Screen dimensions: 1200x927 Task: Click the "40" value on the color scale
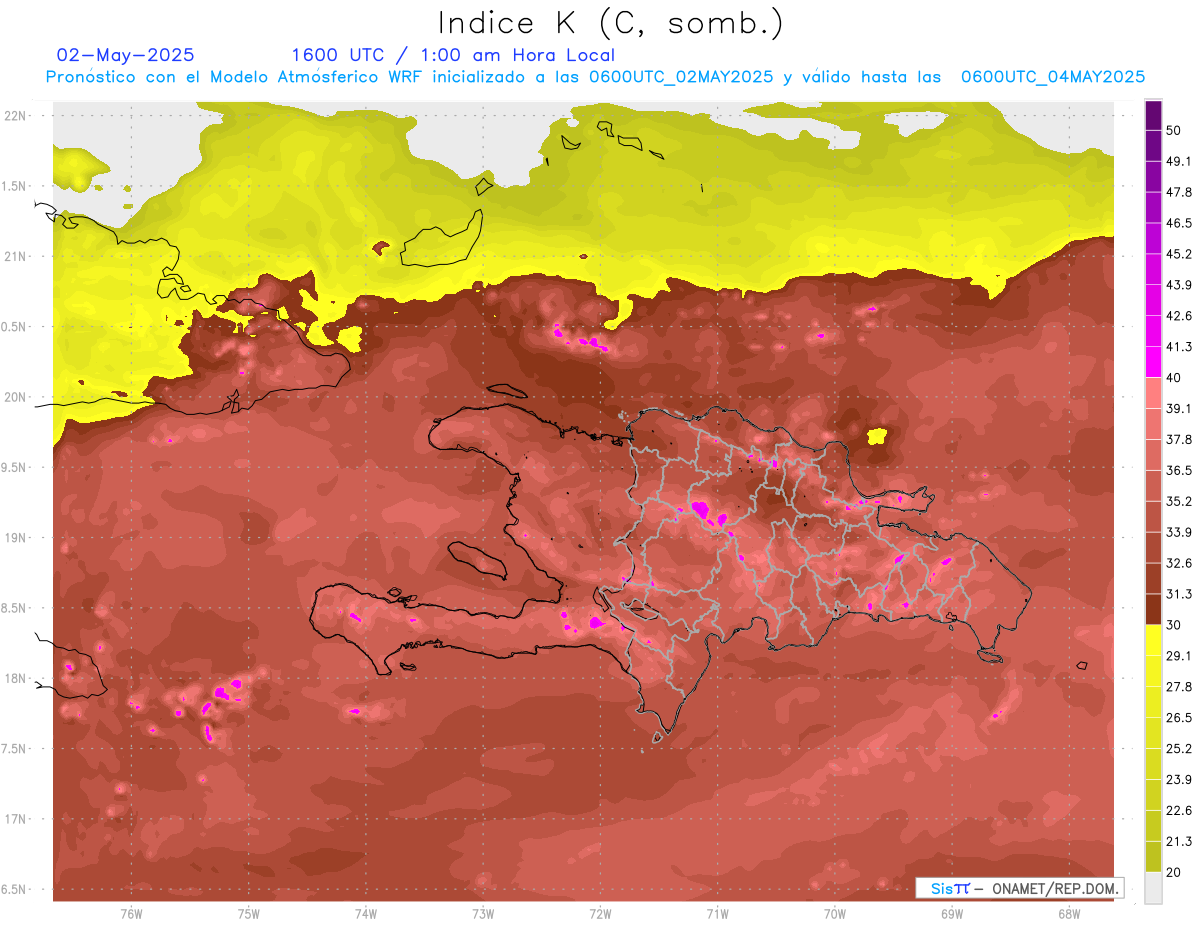click(x=1175, y=377)
